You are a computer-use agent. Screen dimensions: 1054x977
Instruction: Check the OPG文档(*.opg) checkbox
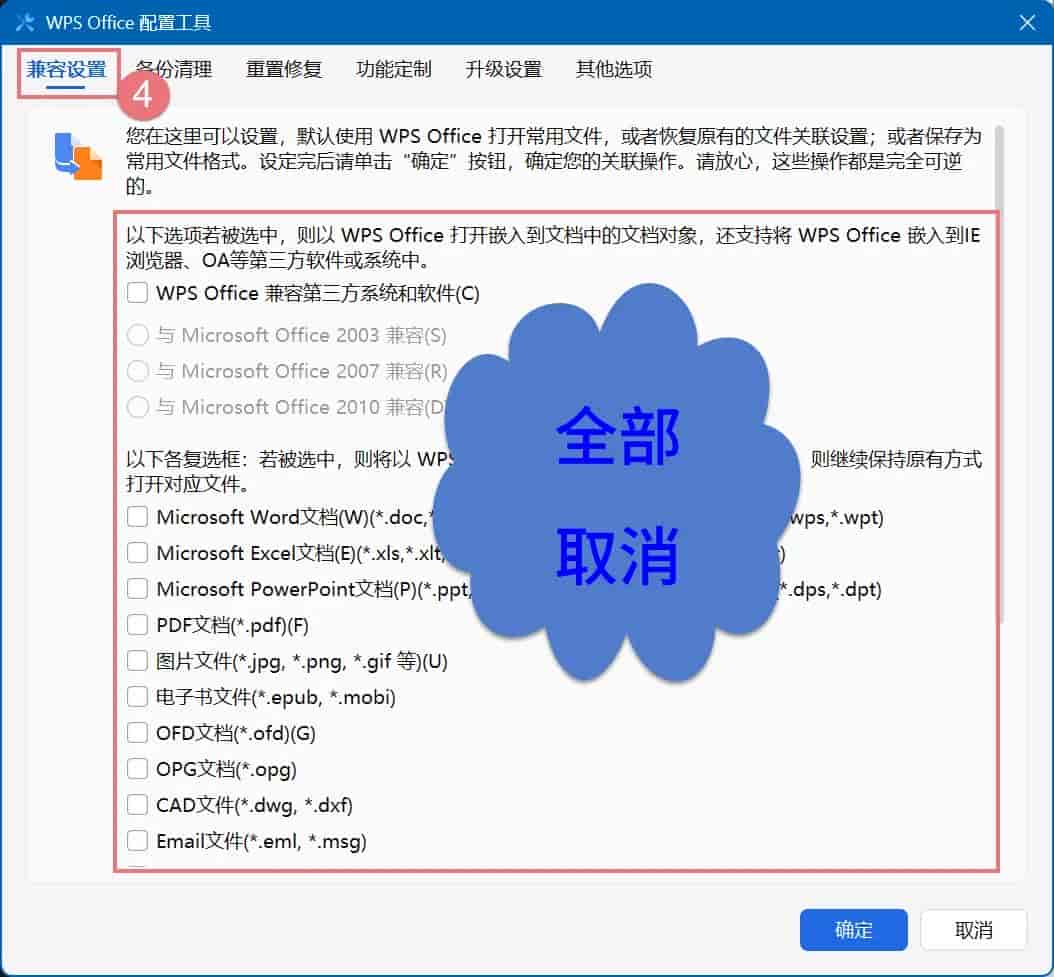click(x=138, y=769)
